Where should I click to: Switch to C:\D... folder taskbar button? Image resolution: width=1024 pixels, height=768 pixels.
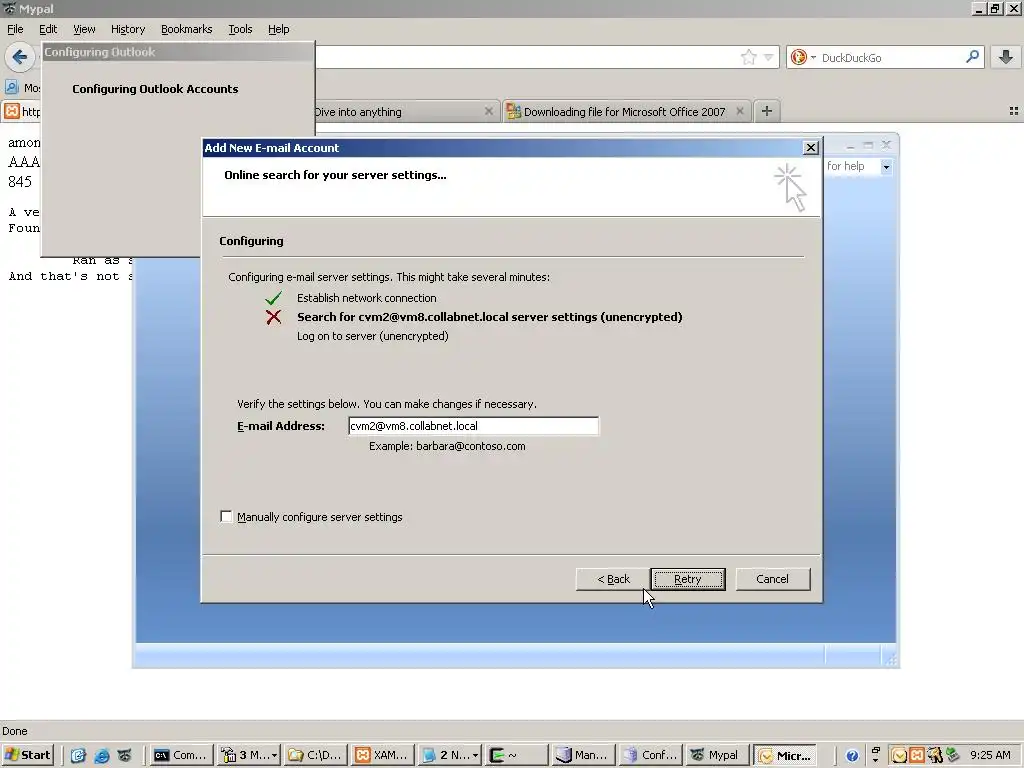[315, 755]
